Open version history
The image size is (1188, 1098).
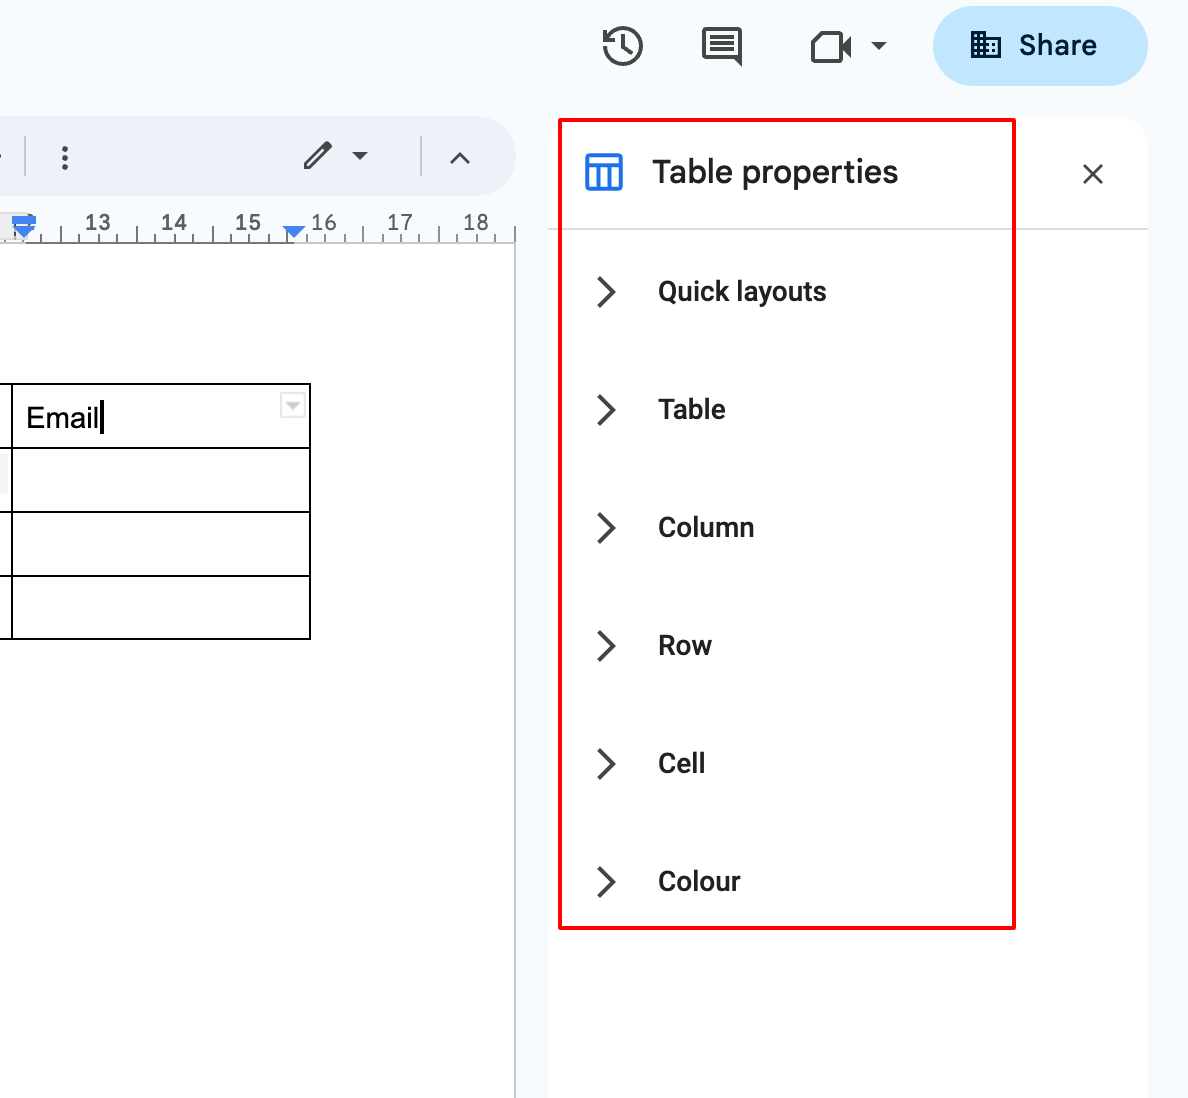[621, 46]
